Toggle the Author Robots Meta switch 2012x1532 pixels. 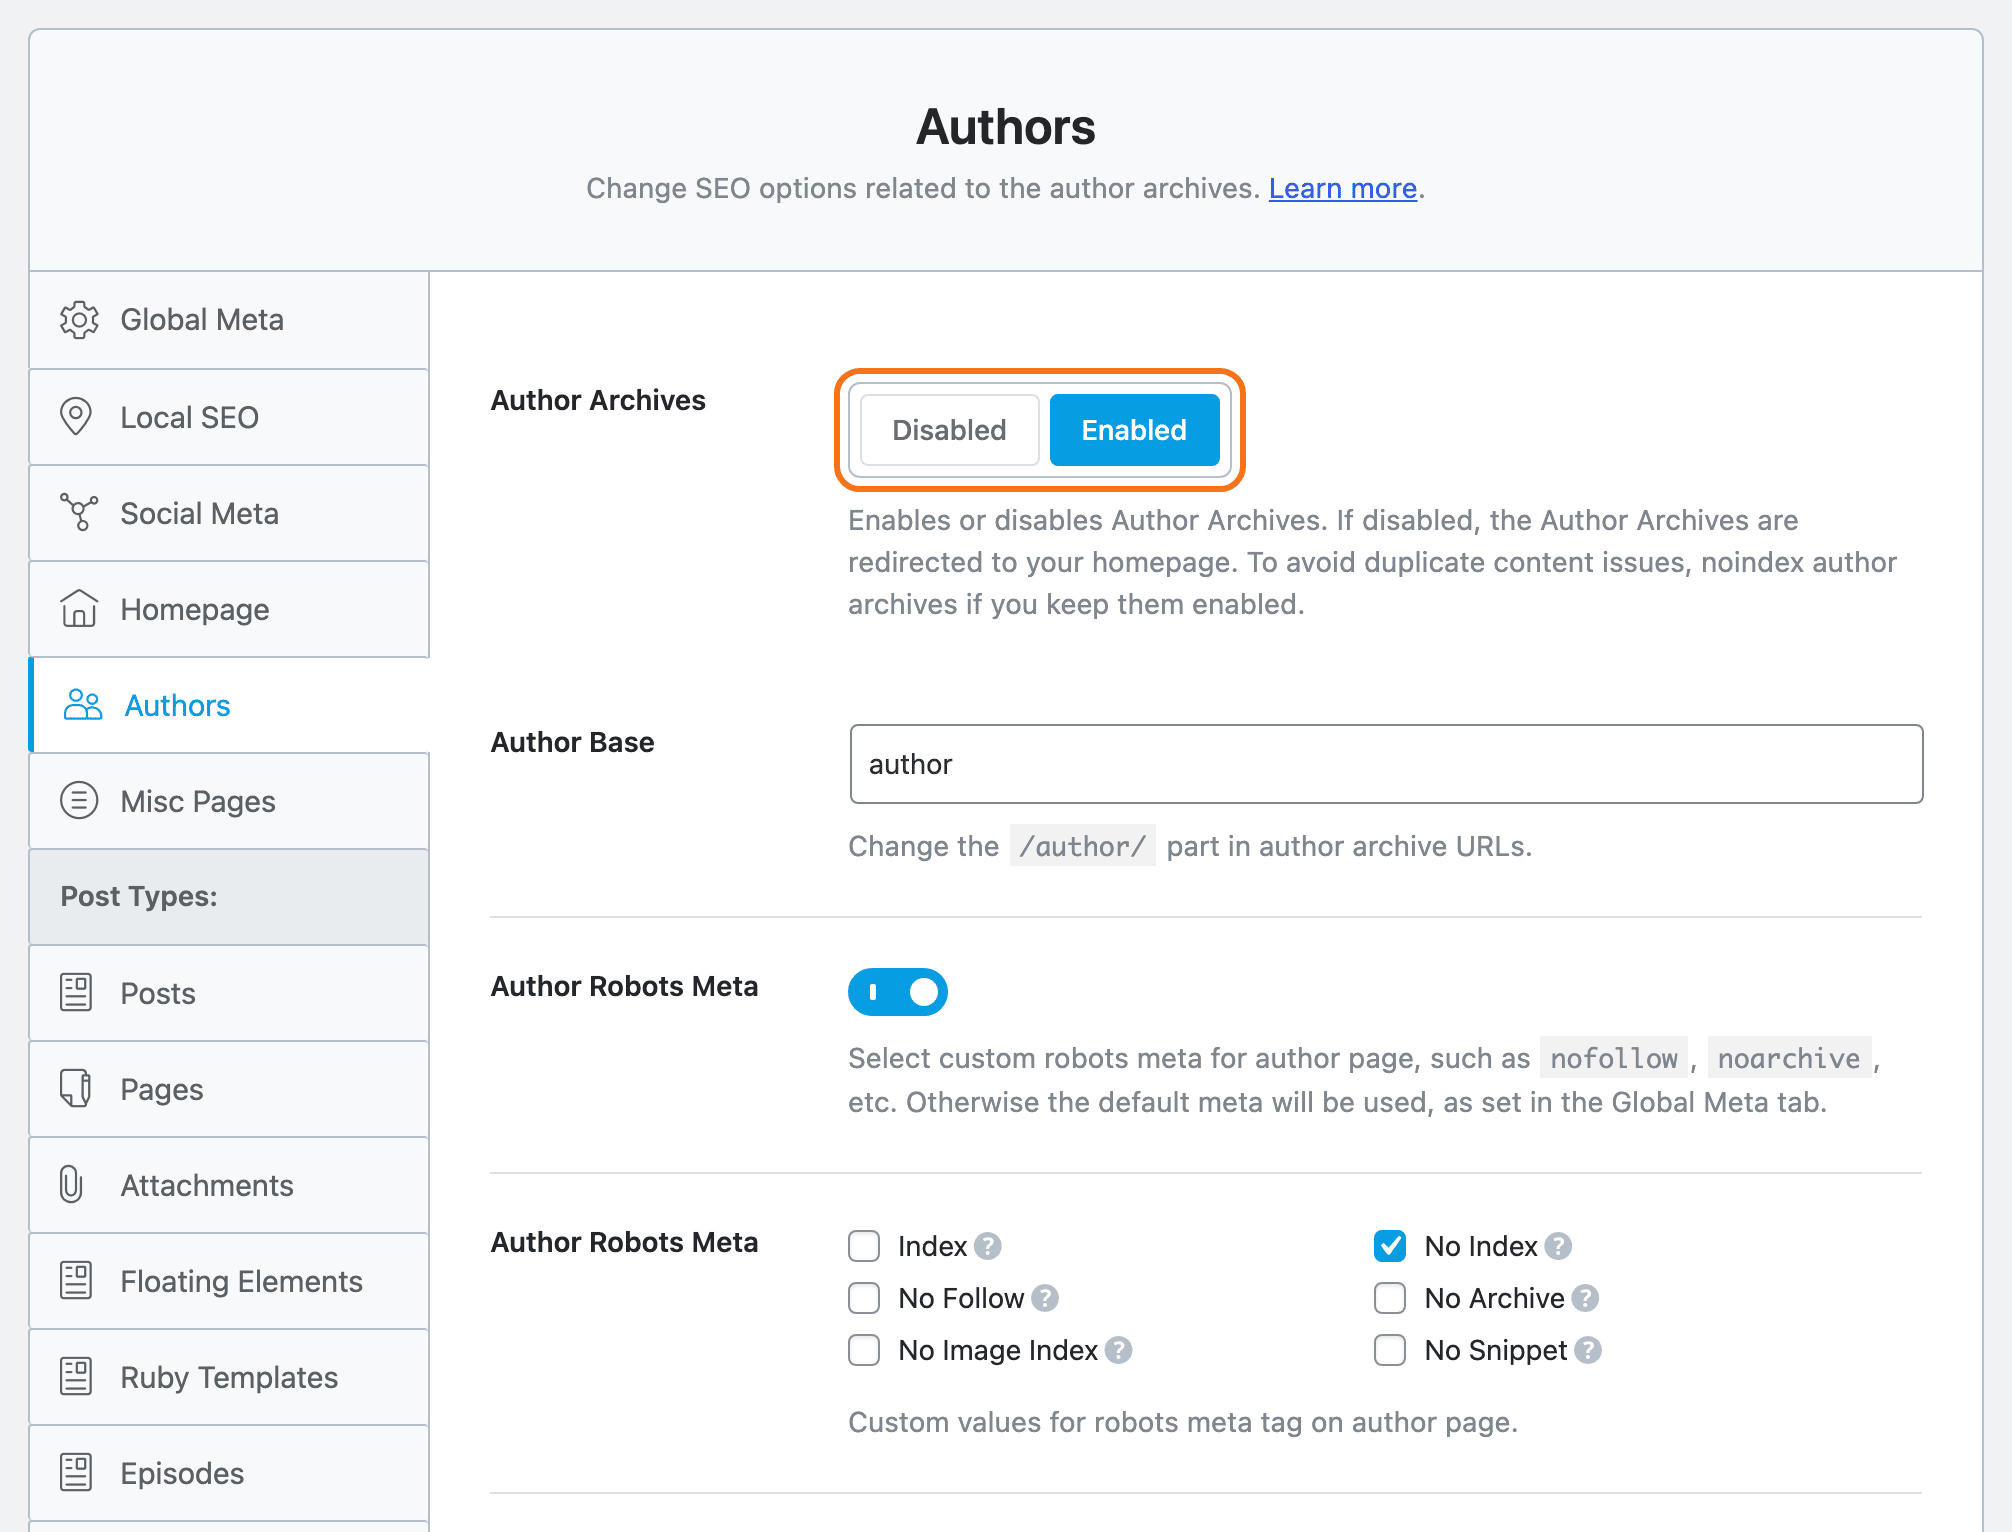pyautogui.click(x=898, y=992)
